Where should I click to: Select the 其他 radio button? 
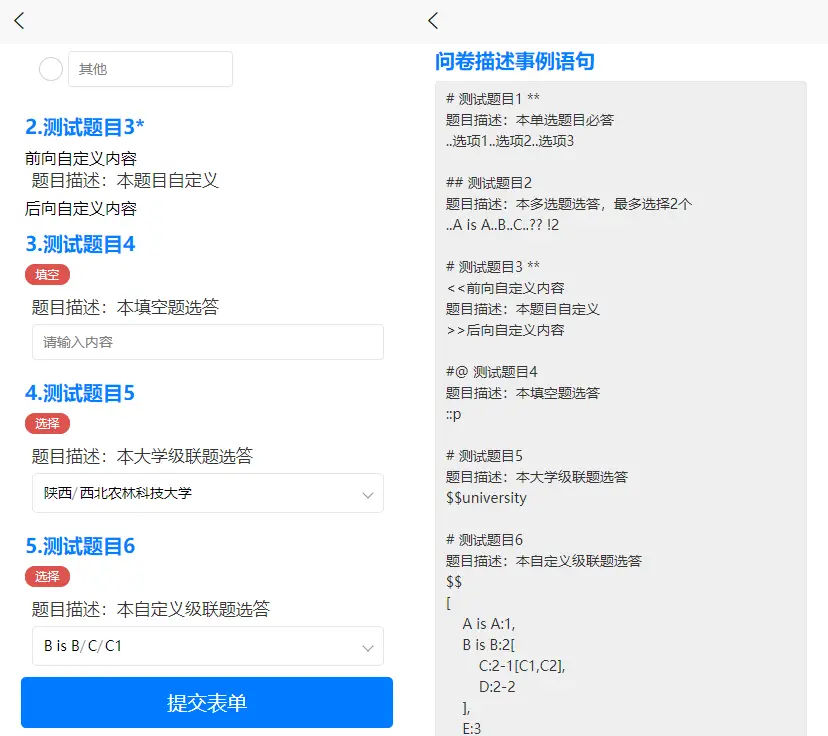(x=50, y=69)
